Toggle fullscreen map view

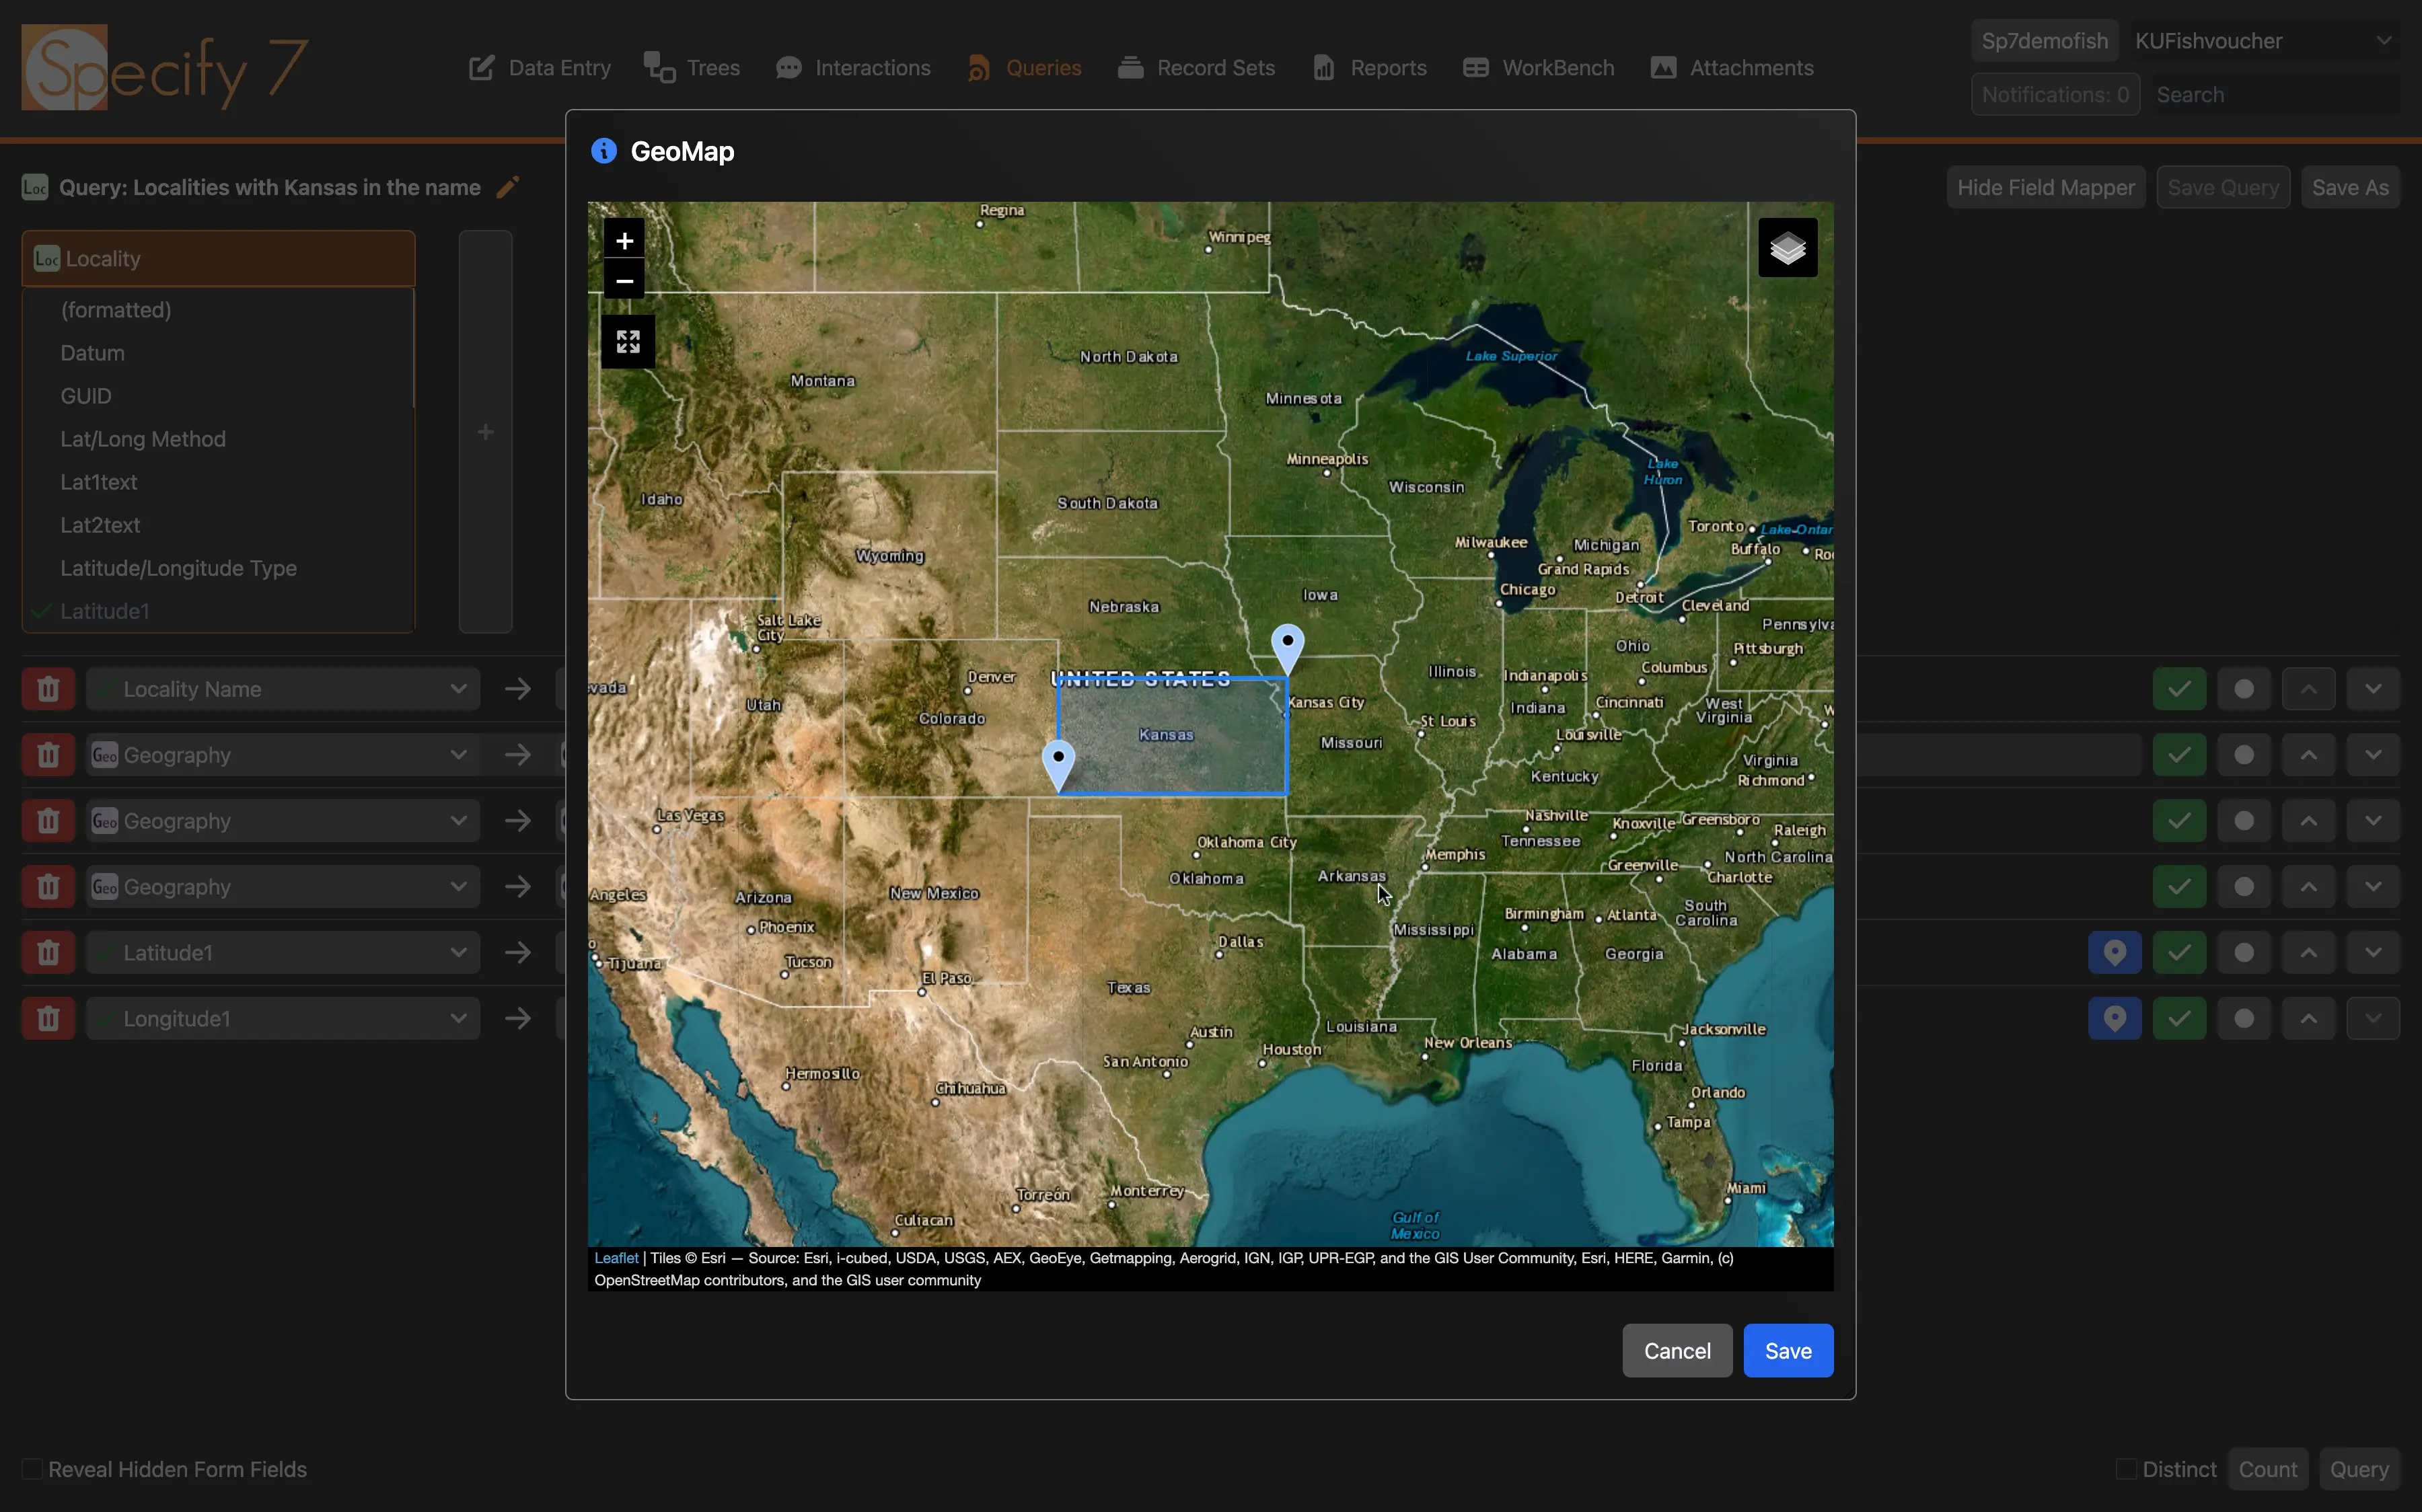(628, 342)
